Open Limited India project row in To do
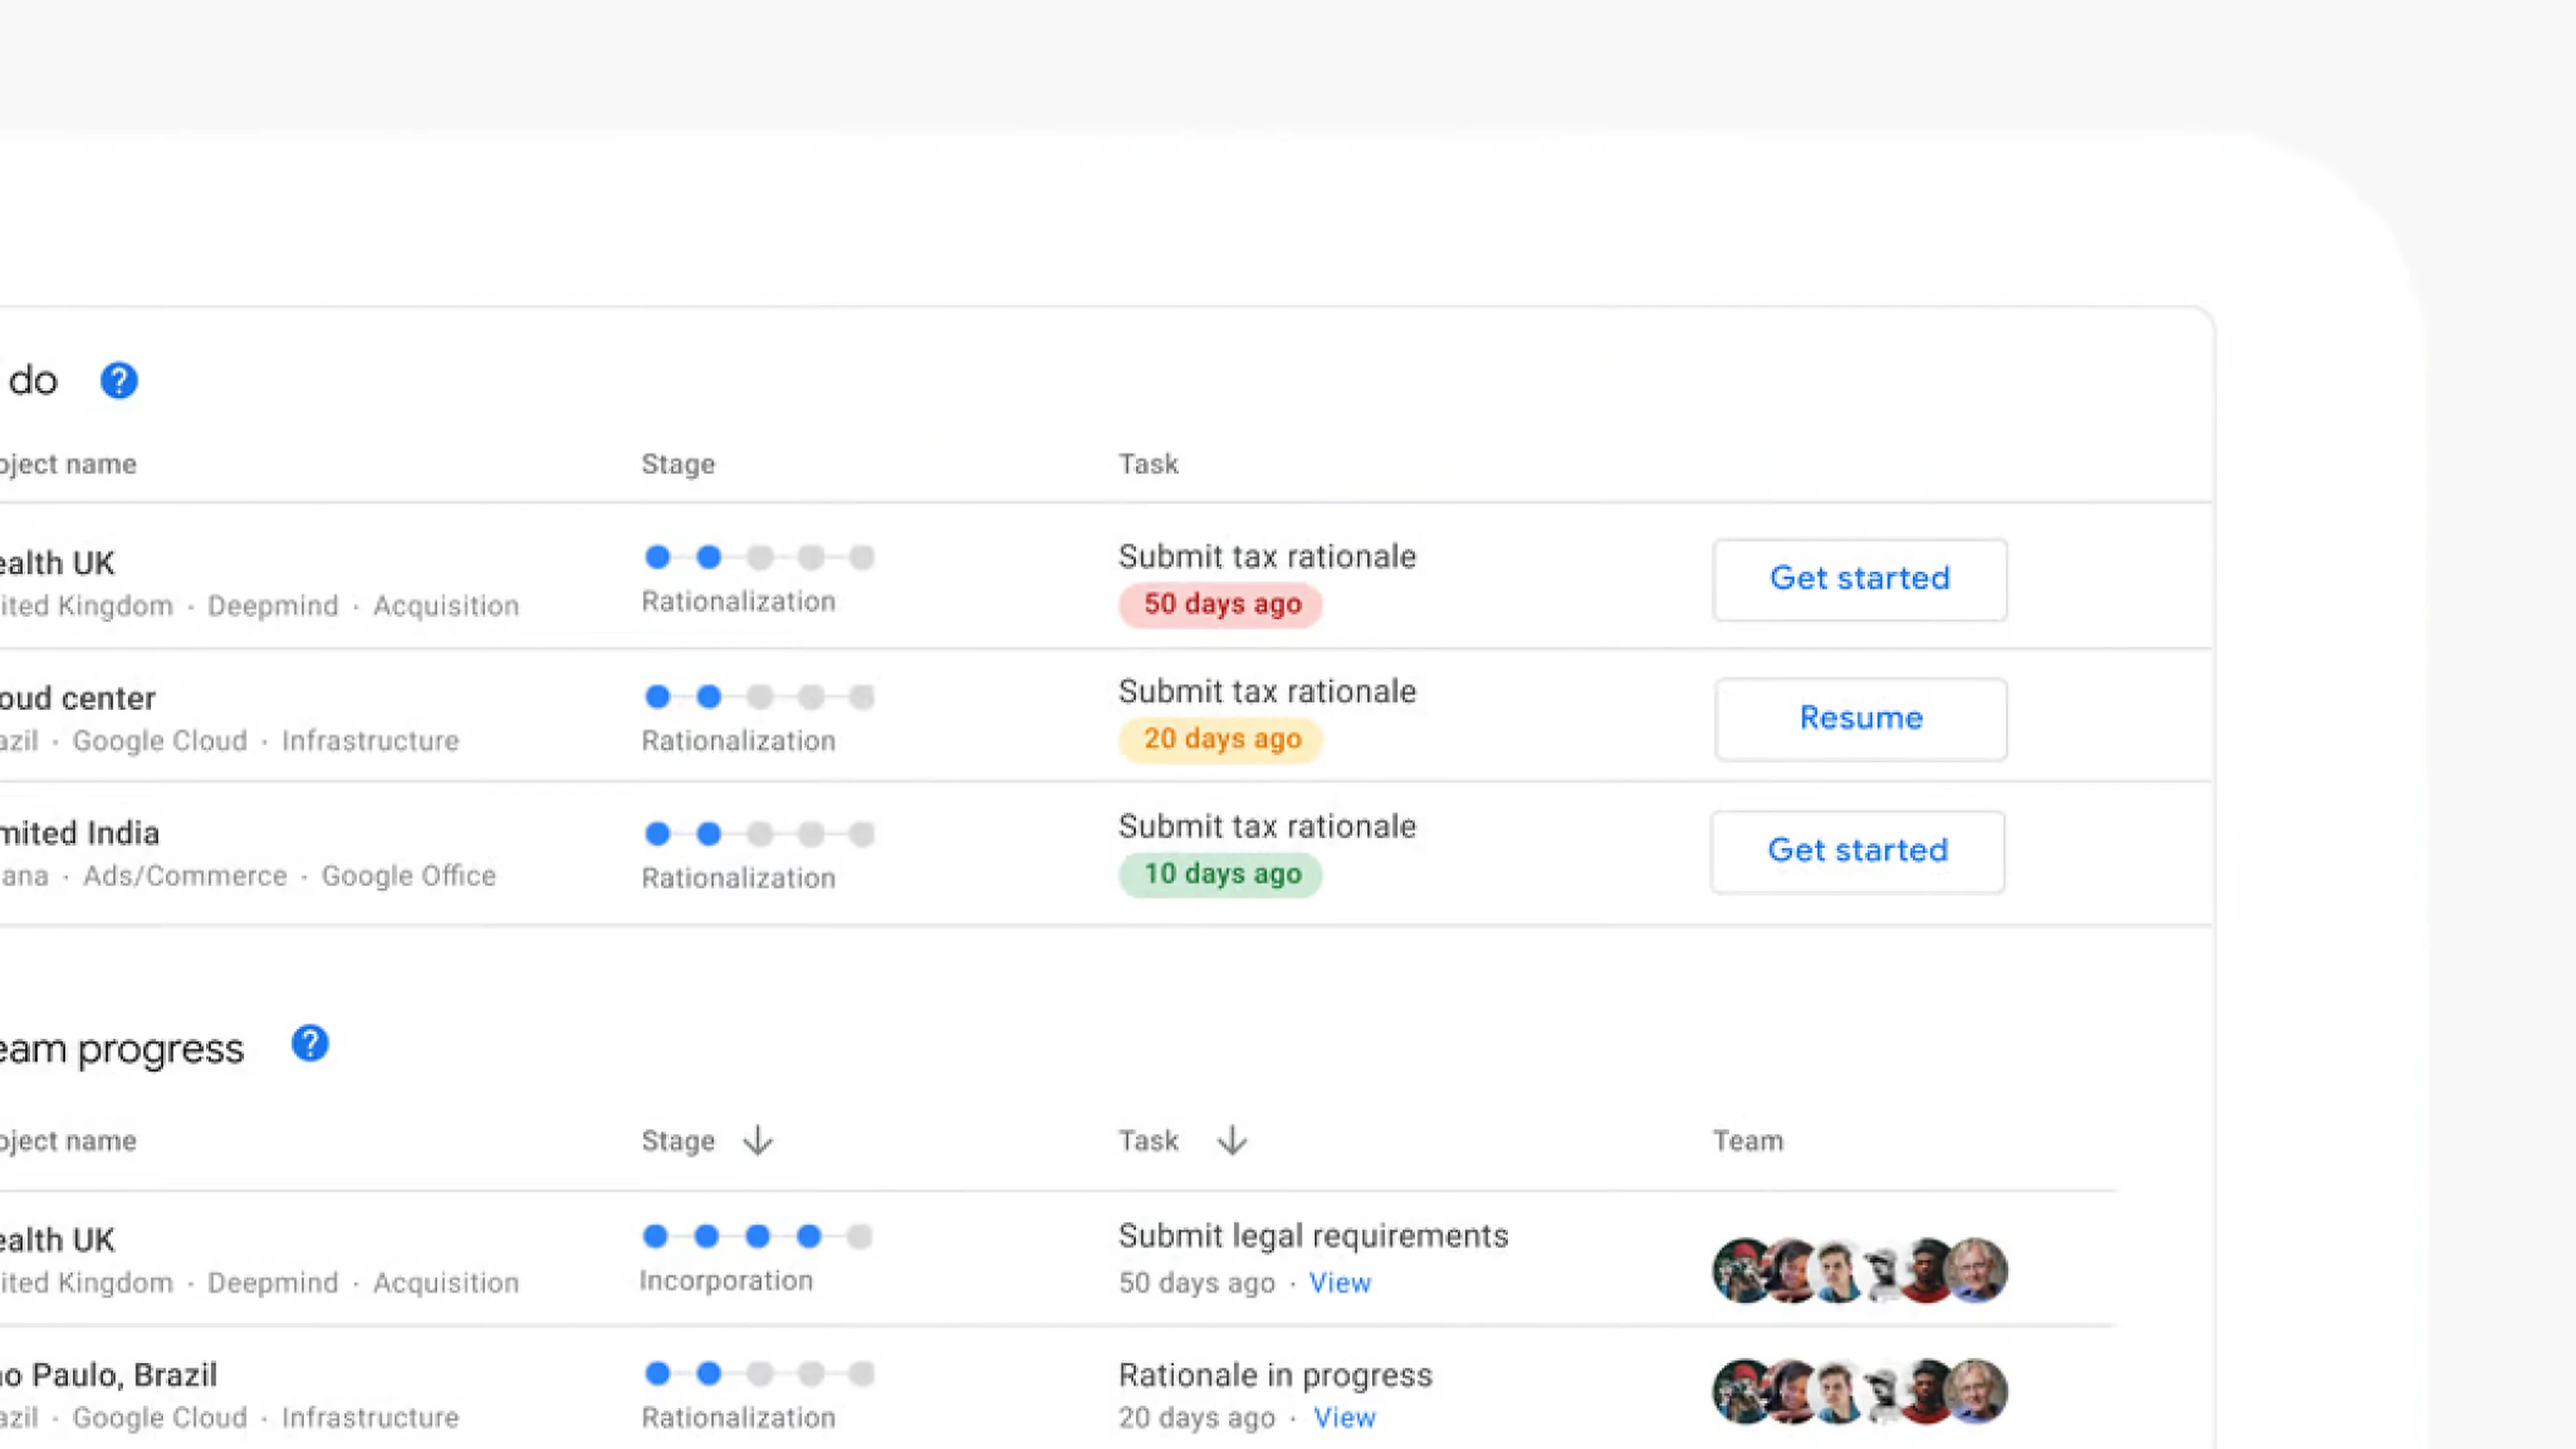The width and height of the screenshot is (2576, 1449). (x=80, y=833)
